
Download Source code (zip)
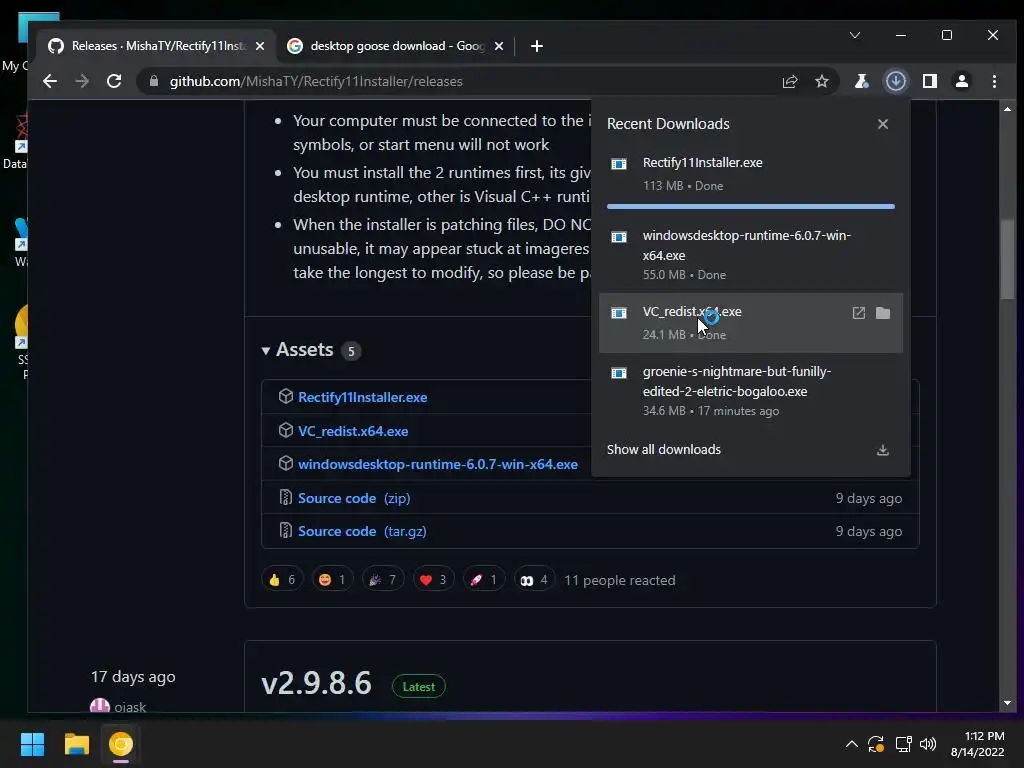pos(354,498)
